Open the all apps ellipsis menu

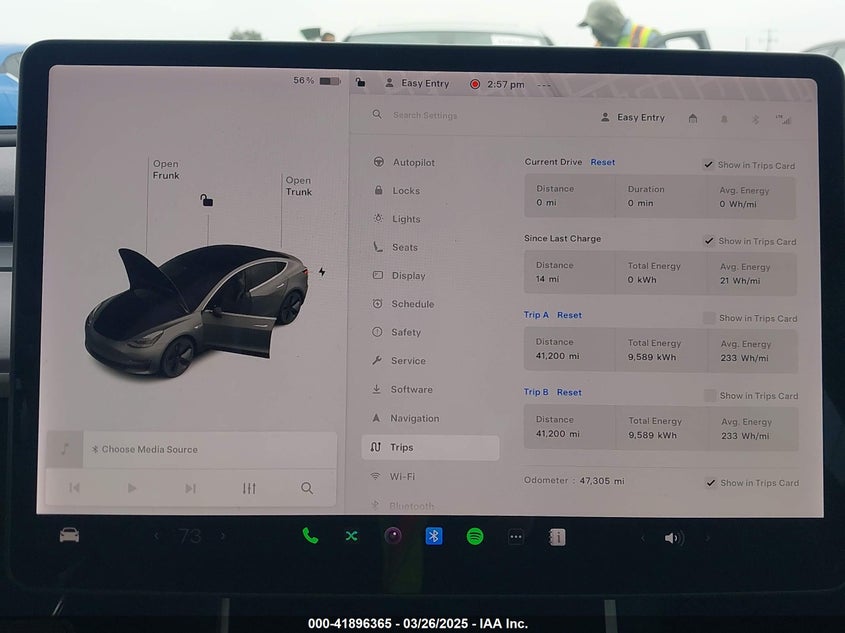coord(516,537)
